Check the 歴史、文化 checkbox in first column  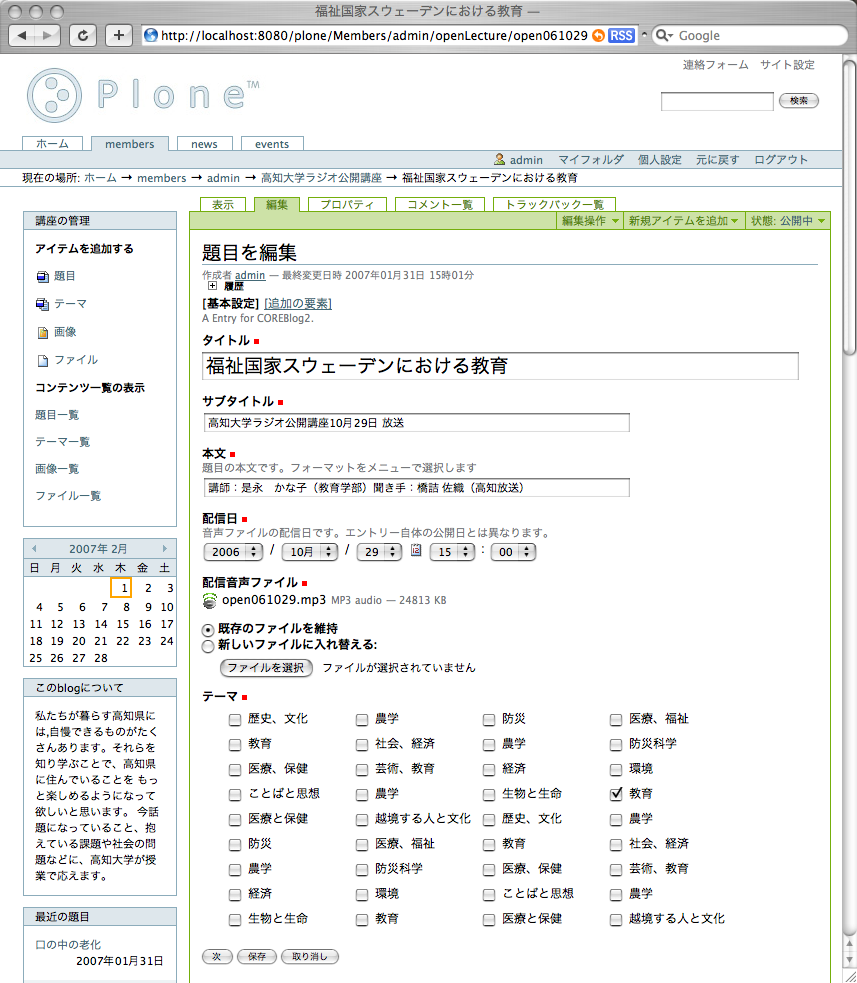(x=234, y=720)
